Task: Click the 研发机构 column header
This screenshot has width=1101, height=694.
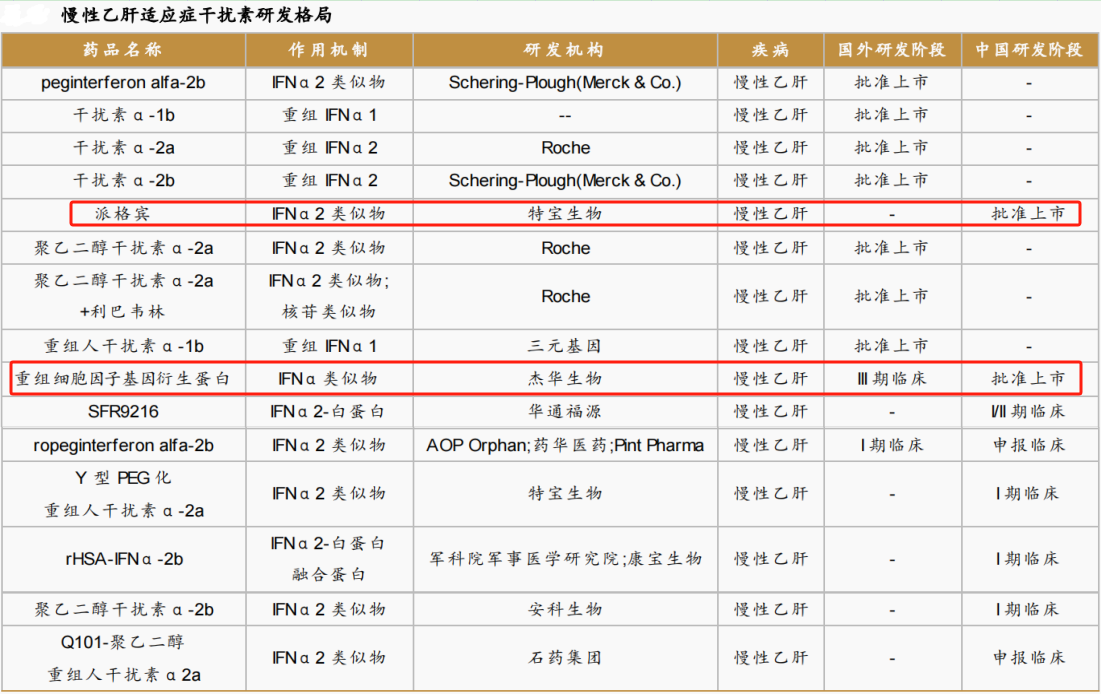Action: click(565, 50)
